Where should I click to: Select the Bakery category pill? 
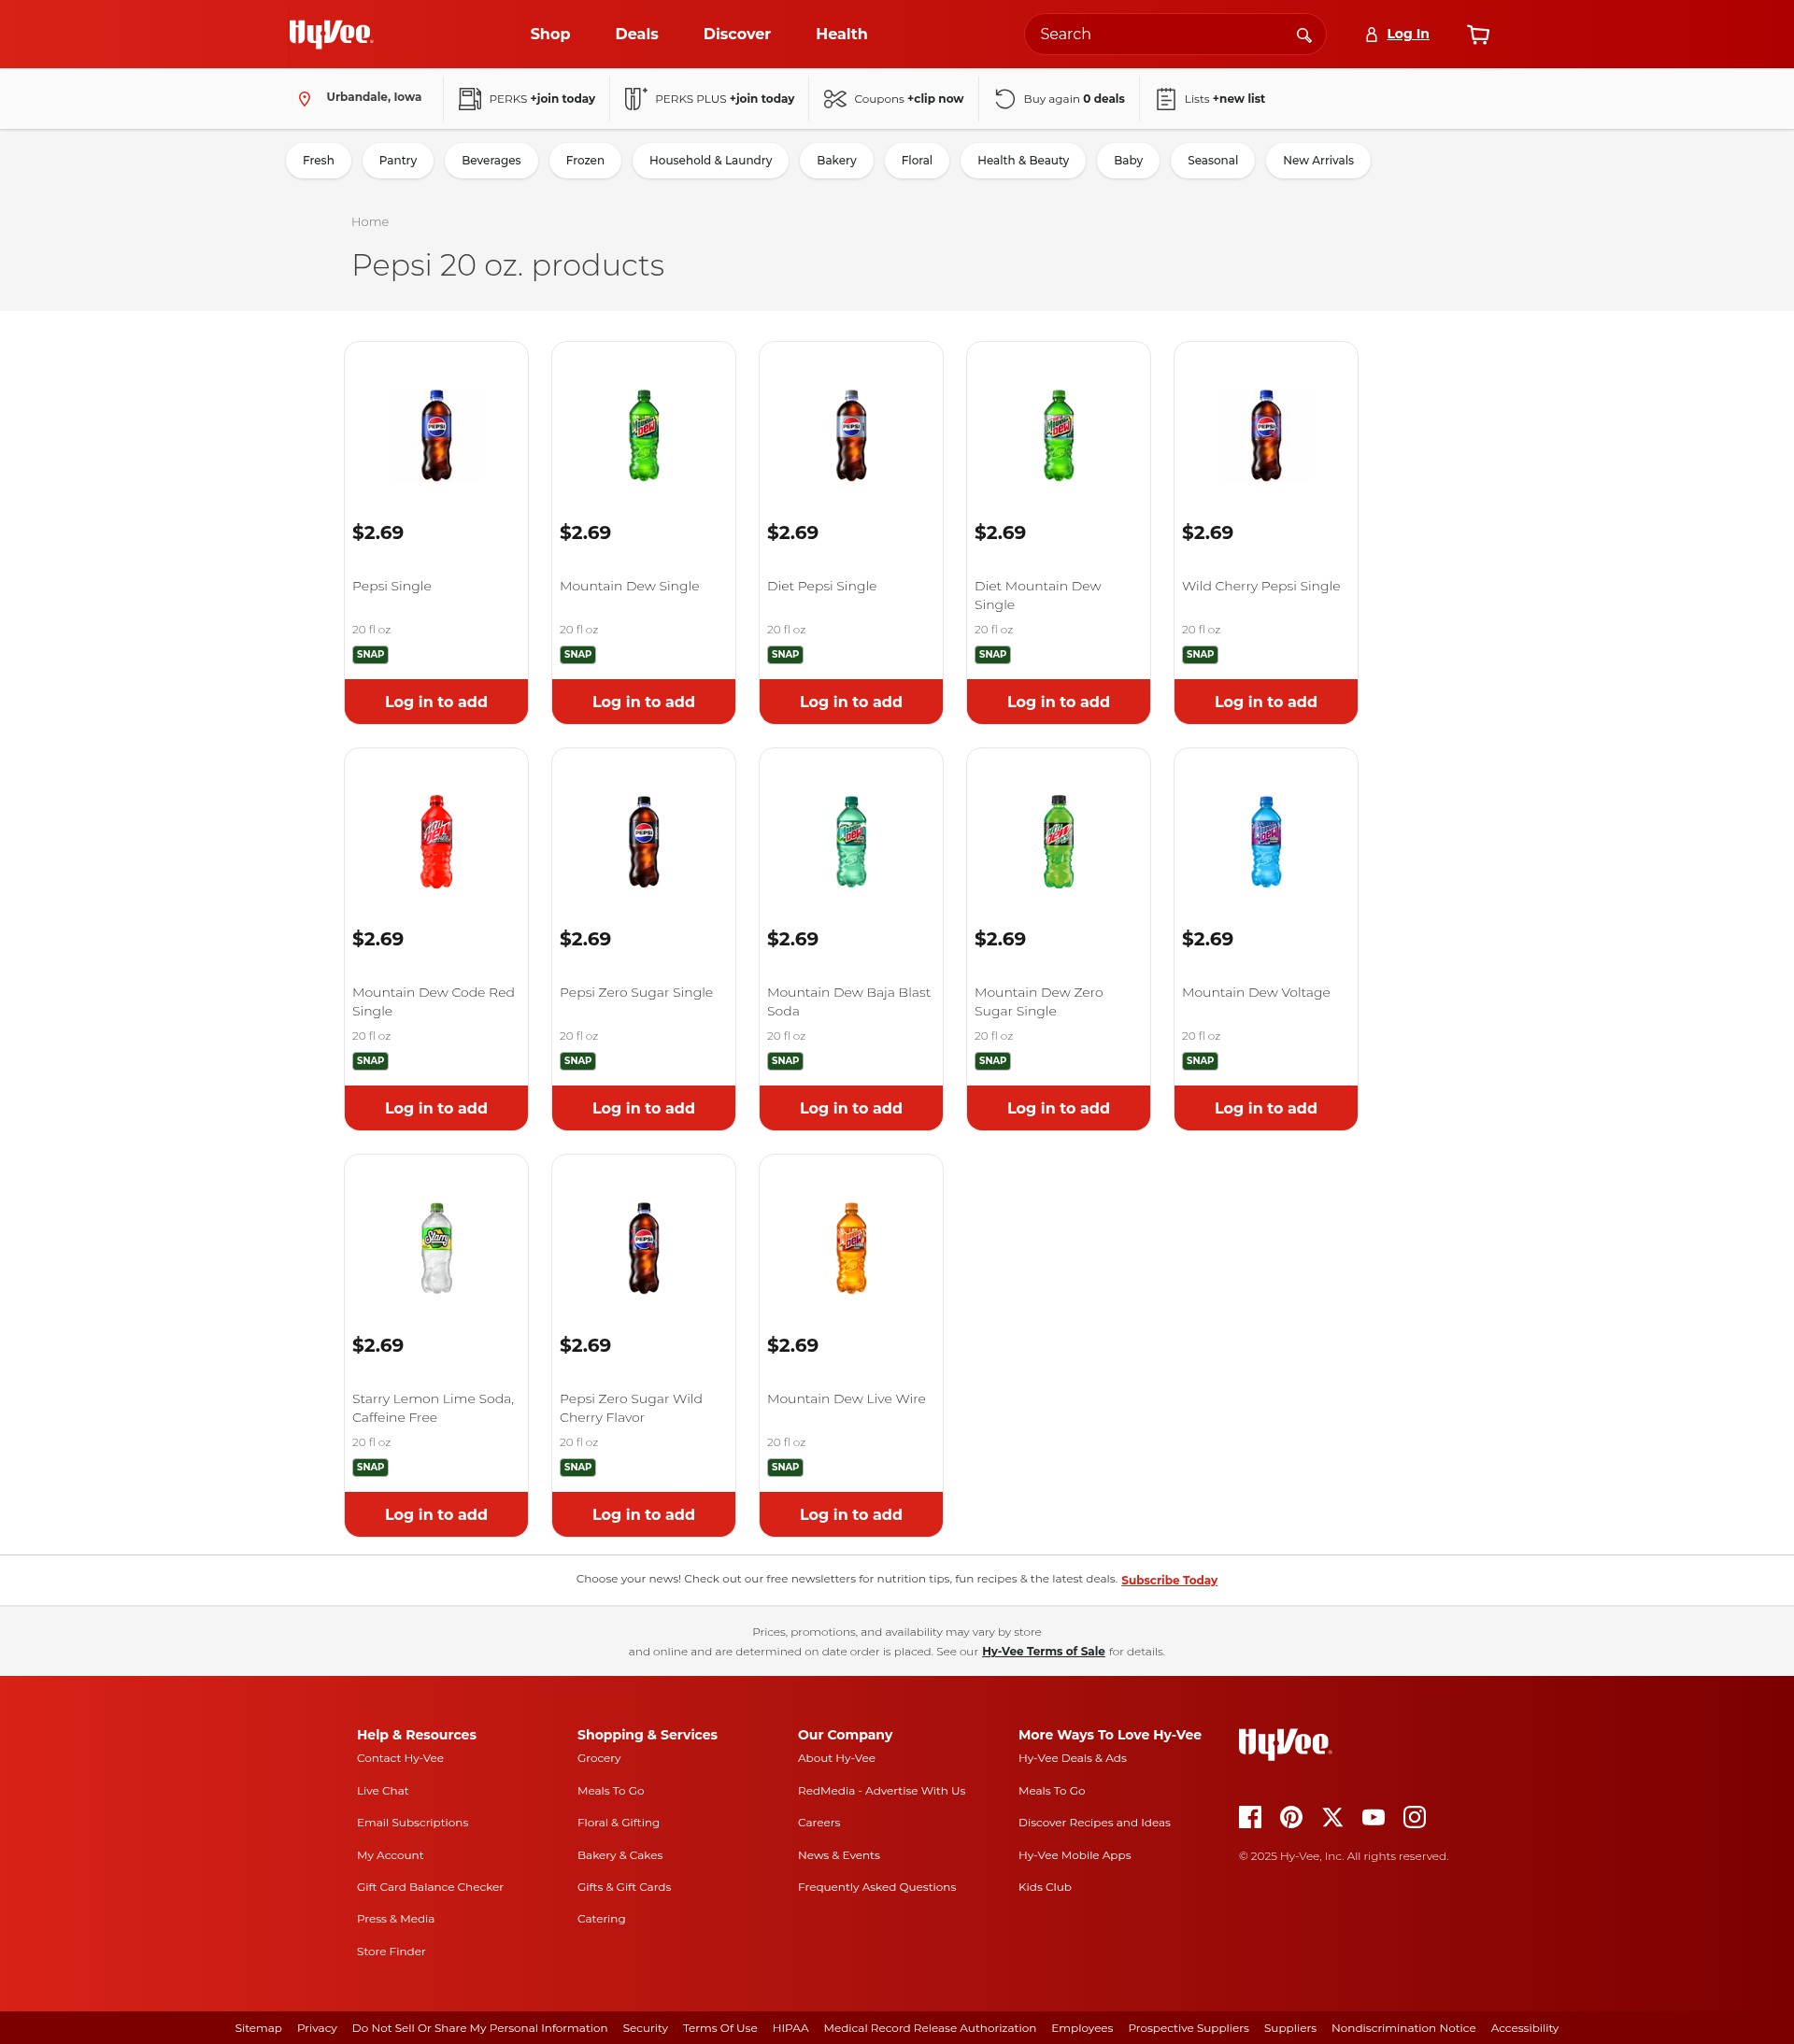836,160
